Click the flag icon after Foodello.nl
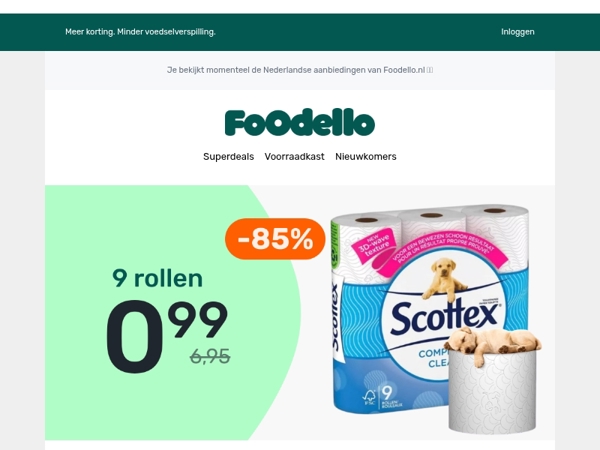Screen dimensions: 600x450 (430, 70)
